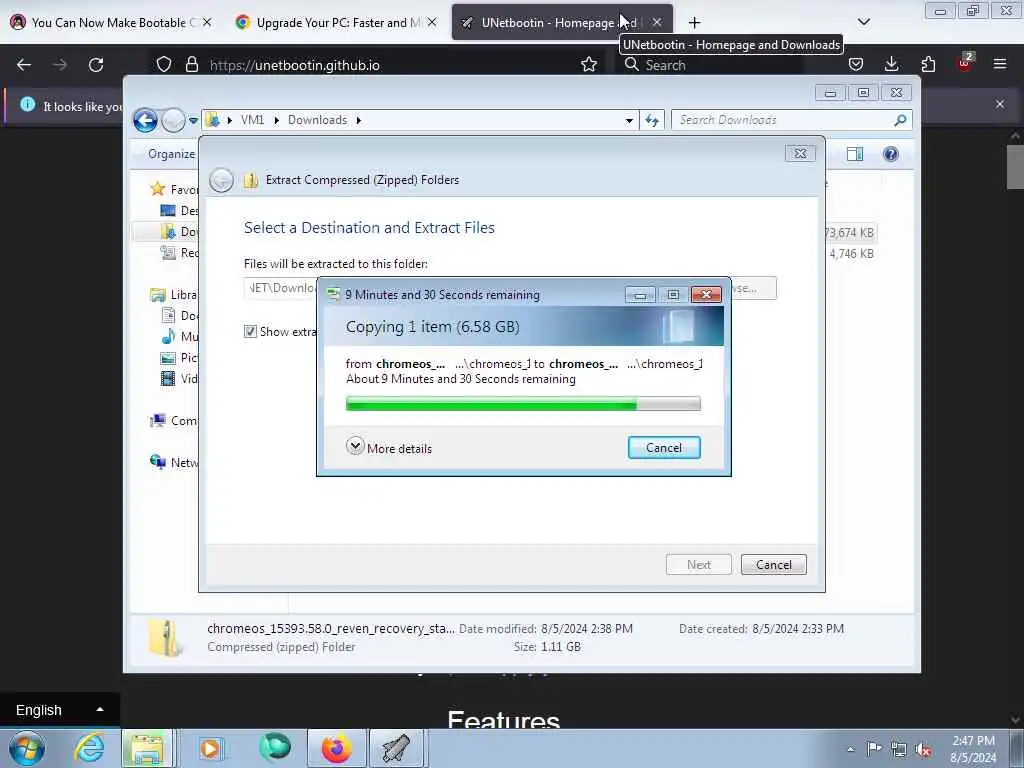This screenshot has height=768, width=1024.
Task: Launch Internet Explorer from taskbar
Action: (x=89, y=748)
